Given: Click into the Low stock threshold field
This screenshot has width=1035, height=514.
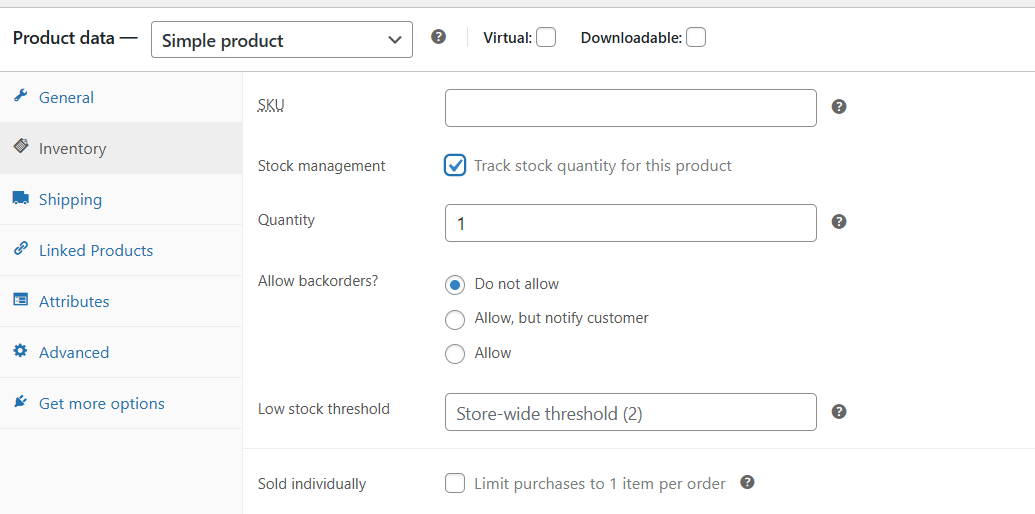Looking at the screenshot, I should [630, 412].
